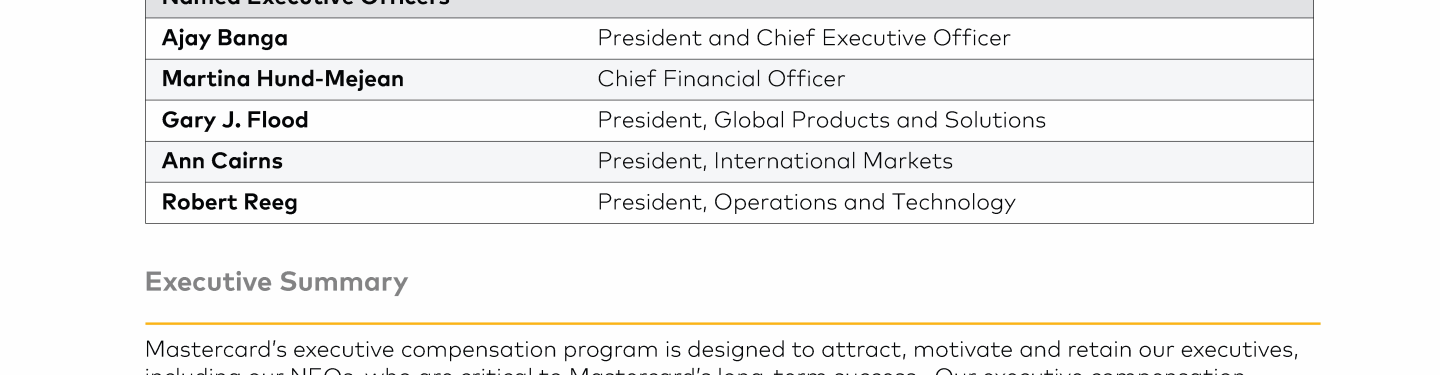Image resolution: width=1440 pixels, height=375 pixels.
Task: Click President, Global Products and Solutions
Action: pos(822,120)
